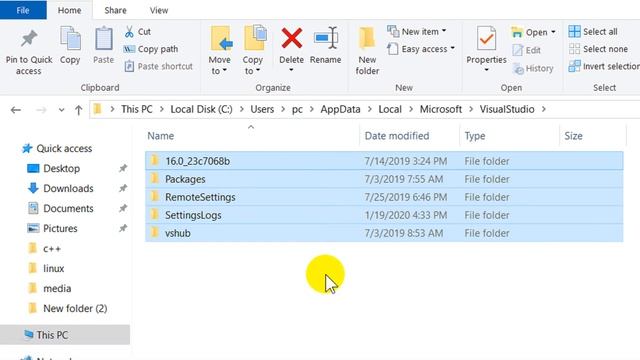Click This PC in the address bar
The width and height of the screenshot is (640, 360).
(137, 109)
